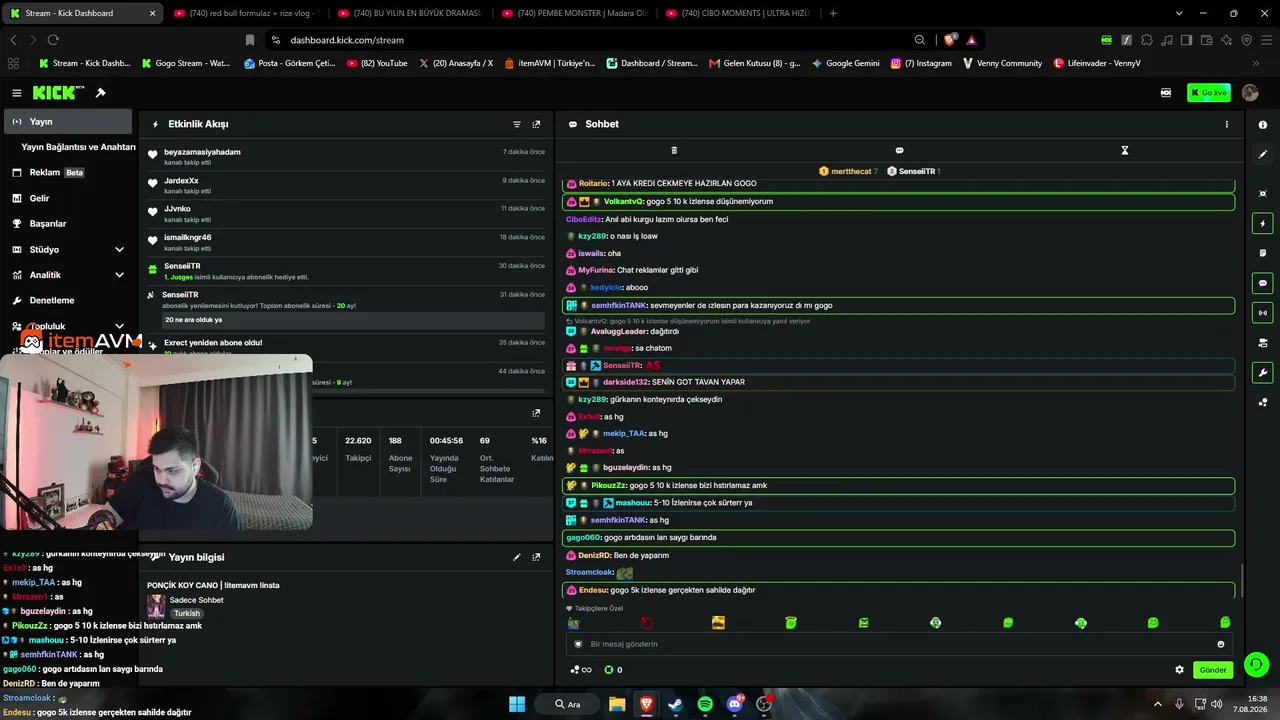Open the Sohbet three-dot menu
The height and width of the screenshot is (720, 1280).
point(1227,124)
